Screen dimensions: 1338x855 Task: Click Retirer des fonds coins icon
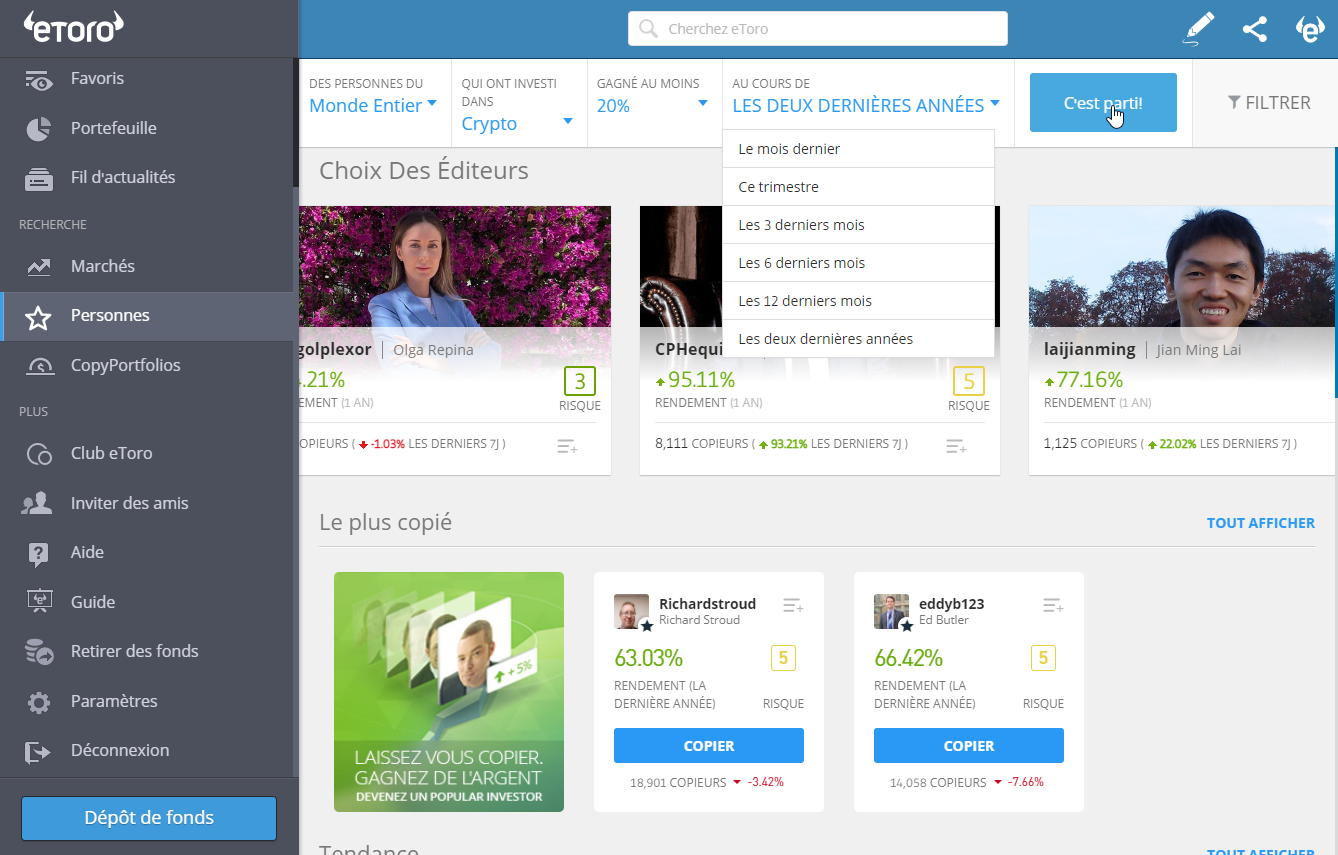point(38,652)
